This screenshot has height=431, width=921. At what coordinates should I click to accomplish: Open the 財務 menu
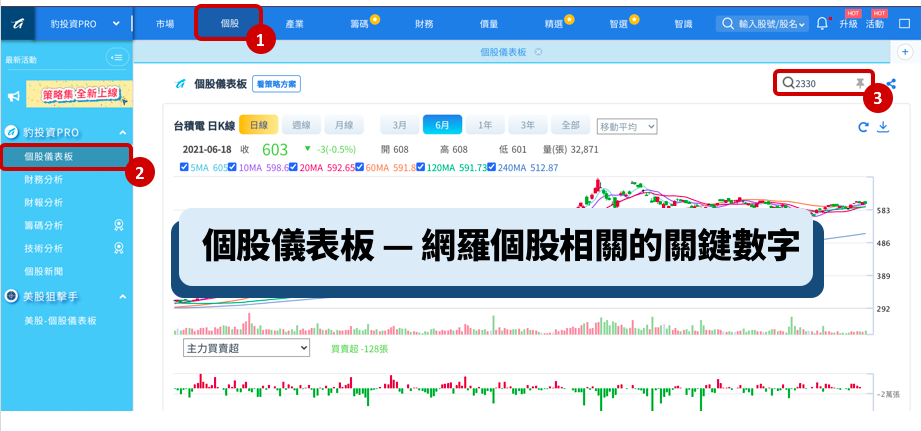424,24
